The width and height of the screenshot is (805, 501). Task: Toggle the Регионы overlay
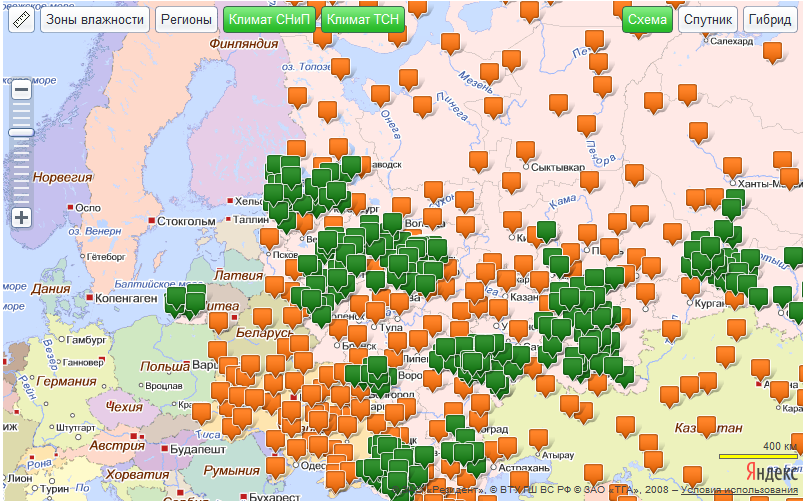(187, 20)
